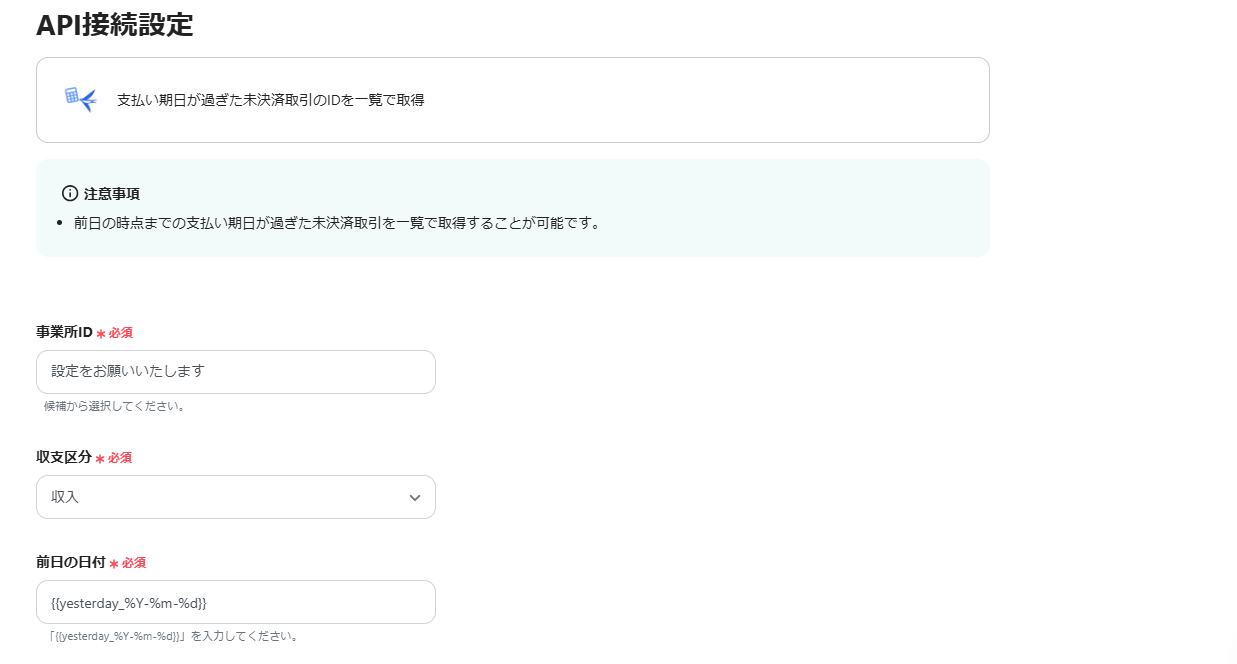This screenshot has height=664, width=1237.
Task: Click the 必須 marker next to 事業所ID
Action: click(115, 333)
